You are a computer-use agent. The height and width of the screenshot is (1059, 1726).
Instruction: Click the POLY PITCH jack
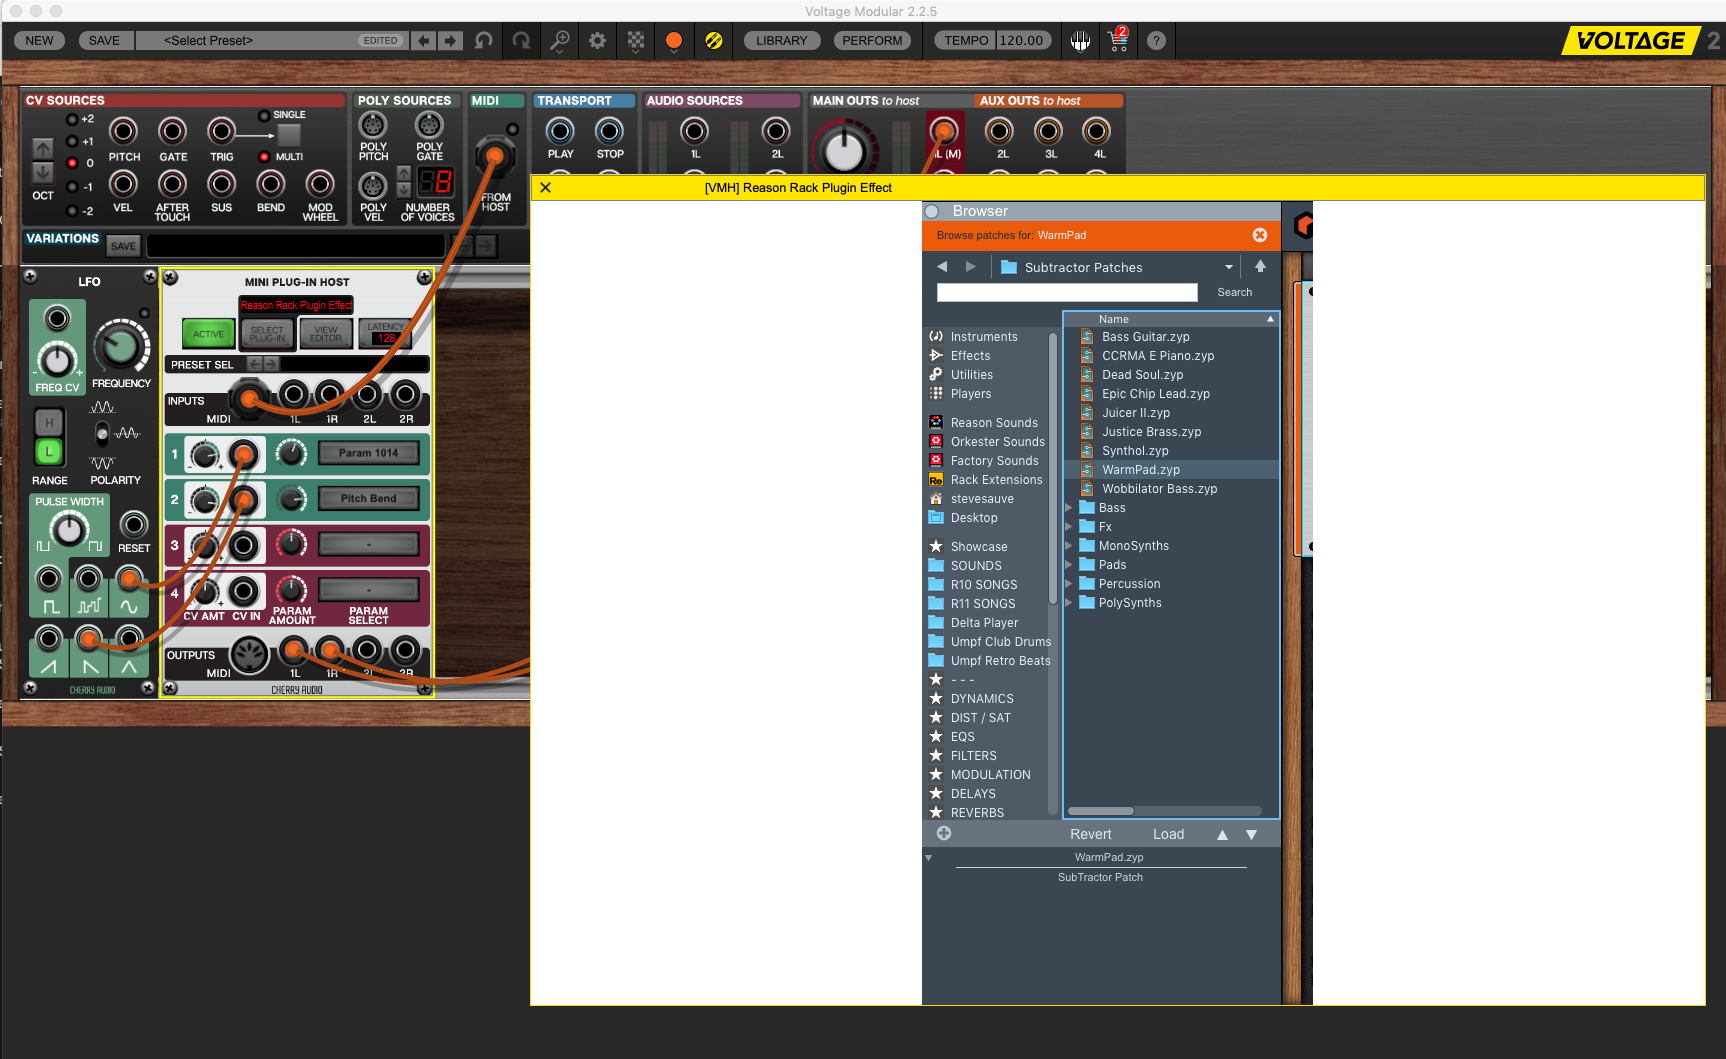(x=373, y=125)
